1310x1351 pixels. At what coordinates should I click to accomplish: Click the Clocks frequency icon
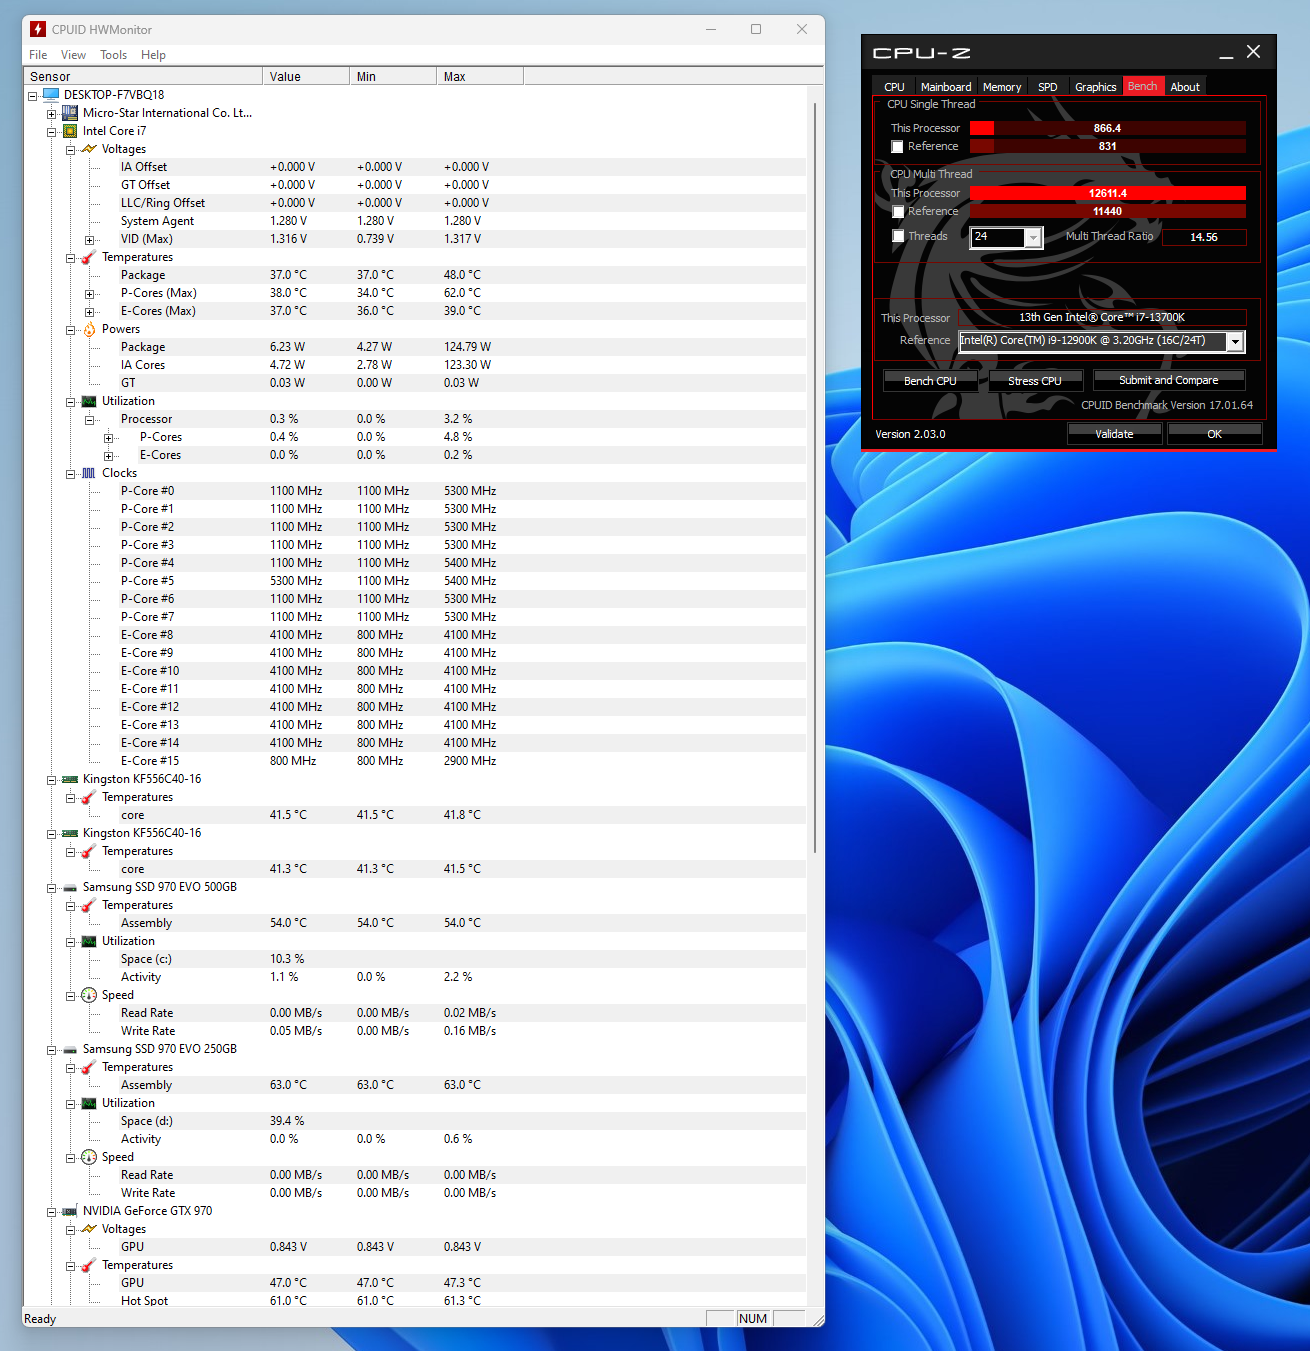pos(89,473)
